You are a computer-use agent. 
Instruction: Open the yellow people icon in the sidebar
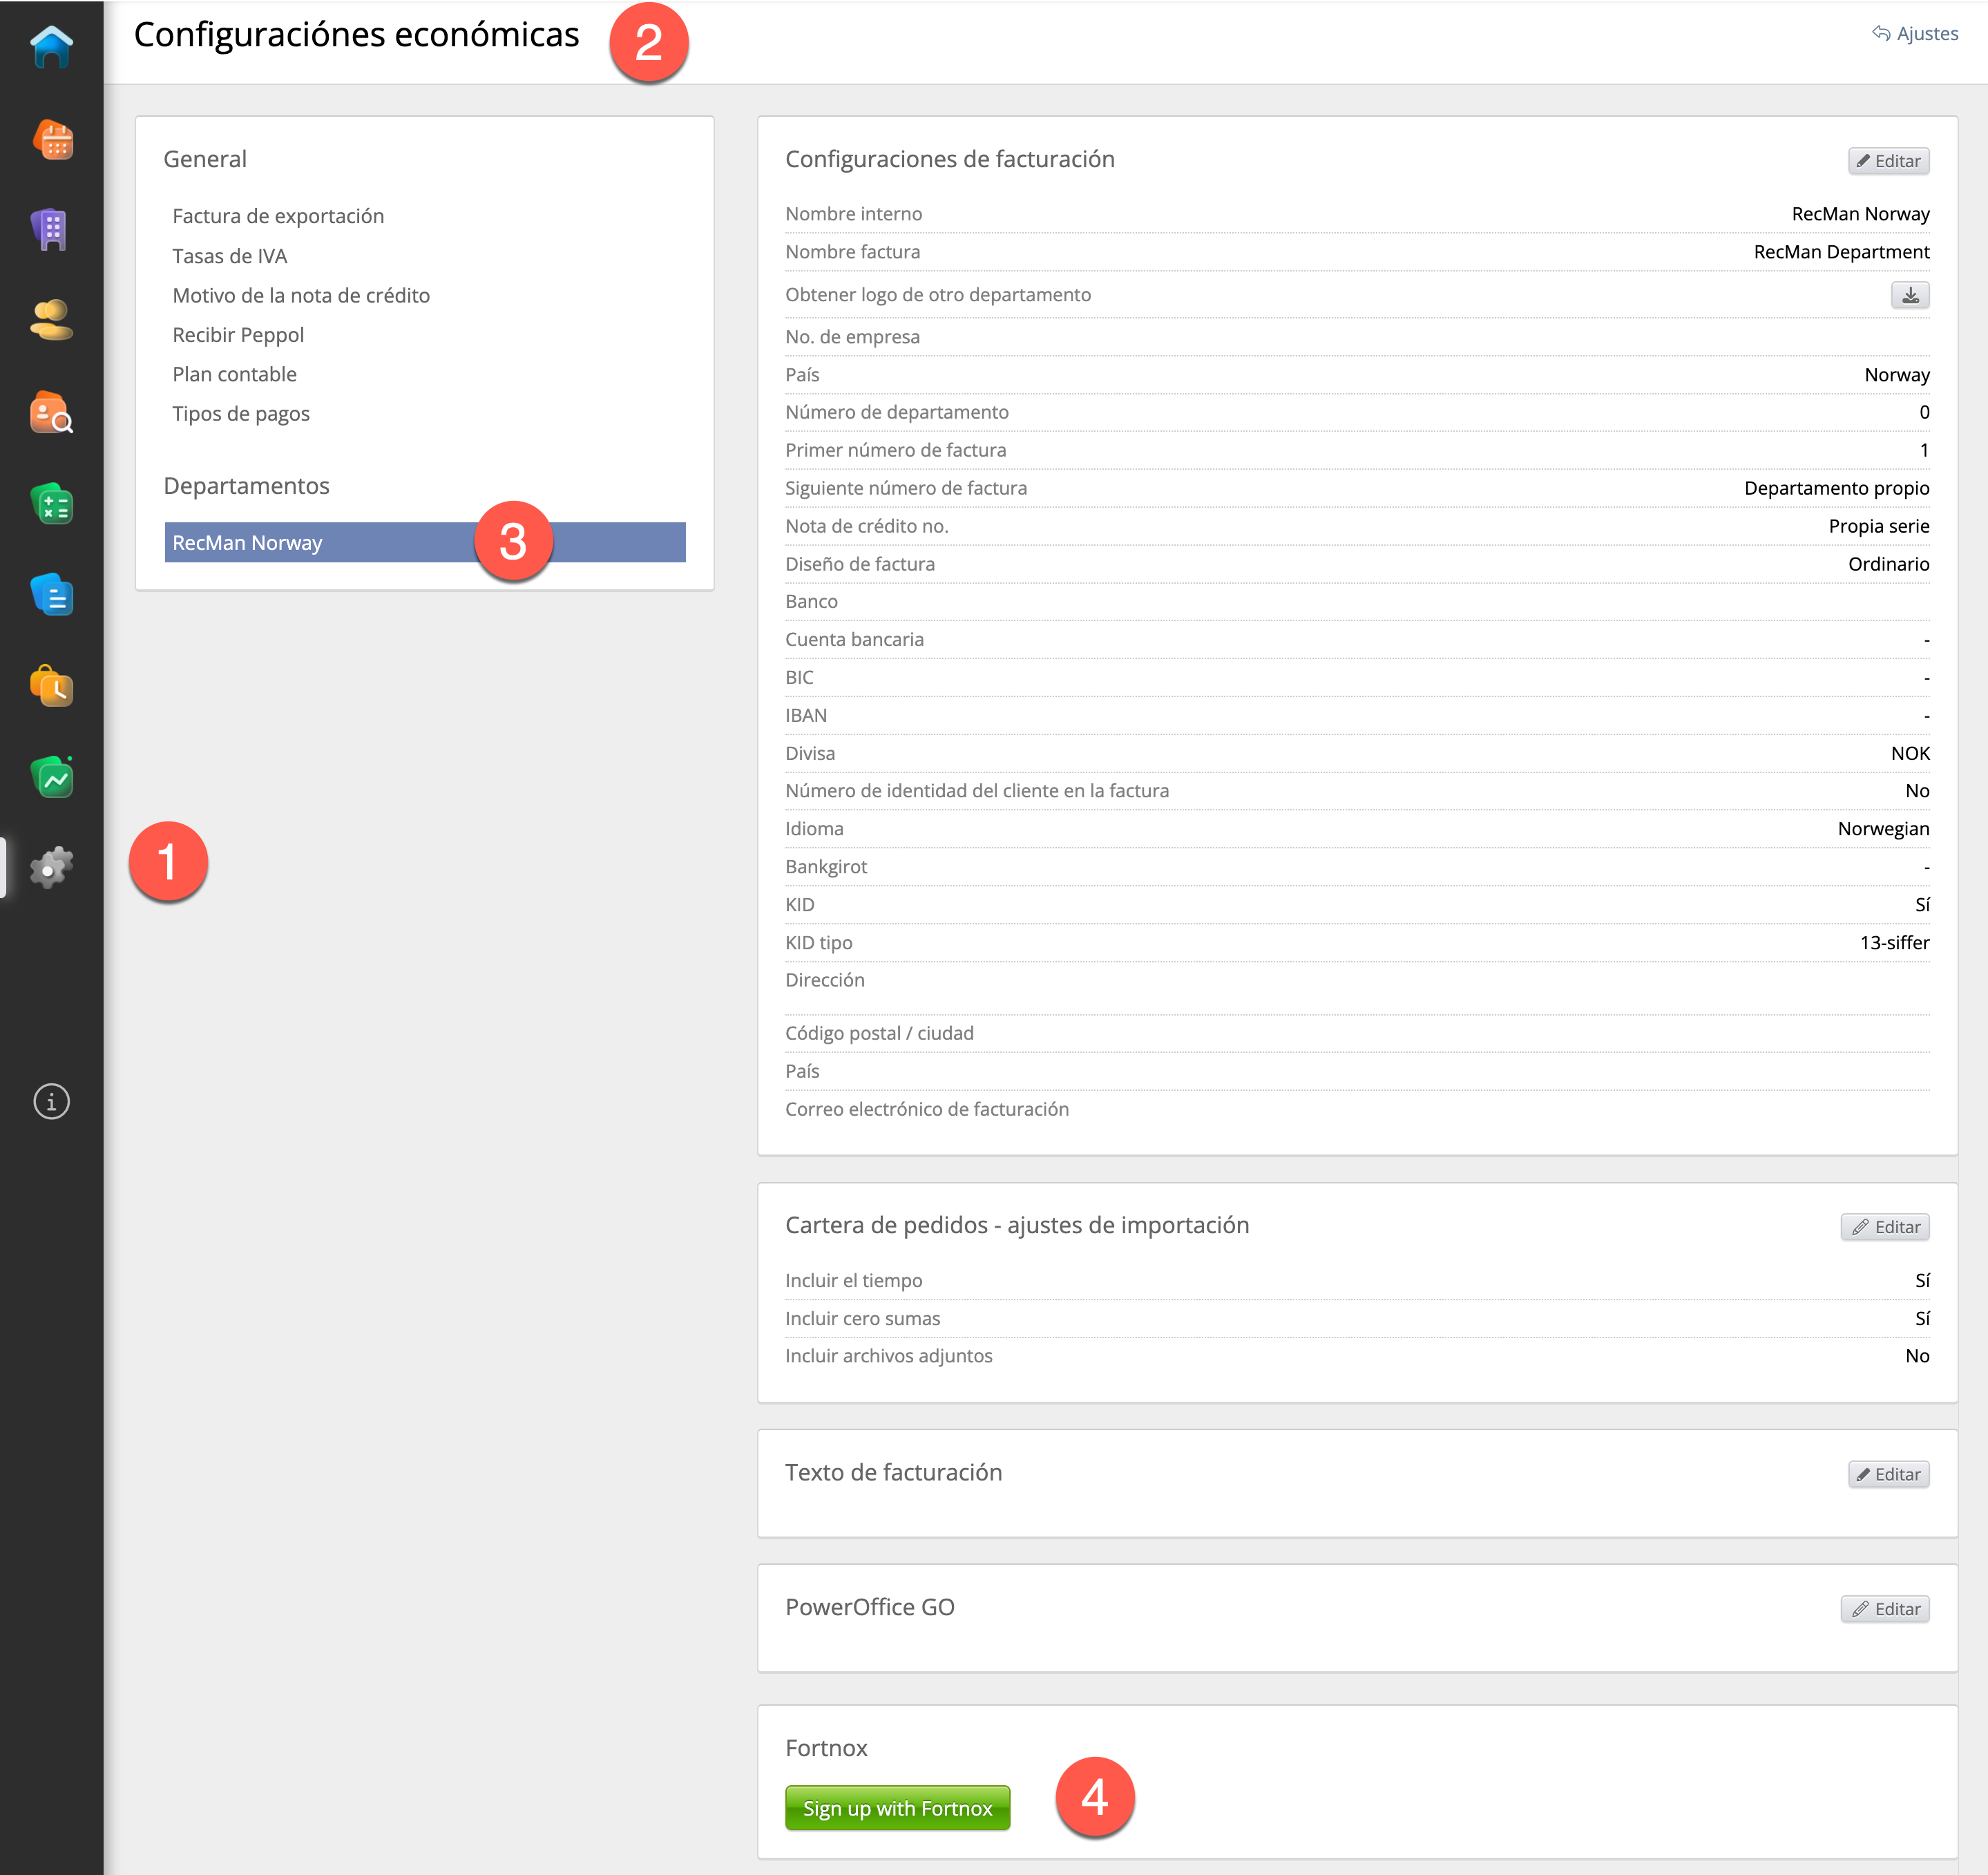click(51, 321)
